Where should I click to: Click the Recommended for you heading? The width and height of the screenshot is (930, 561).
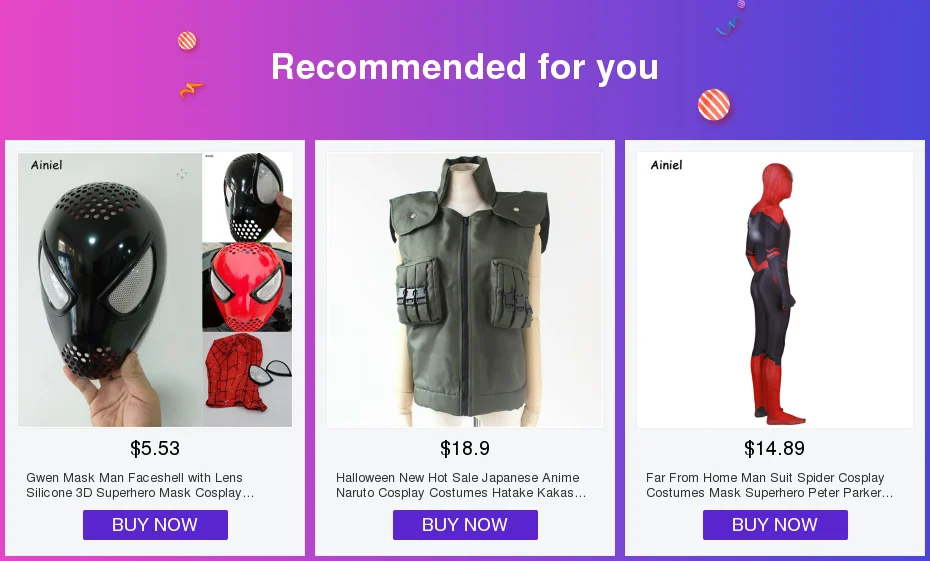pyautogui.click(x=465, y=67)
